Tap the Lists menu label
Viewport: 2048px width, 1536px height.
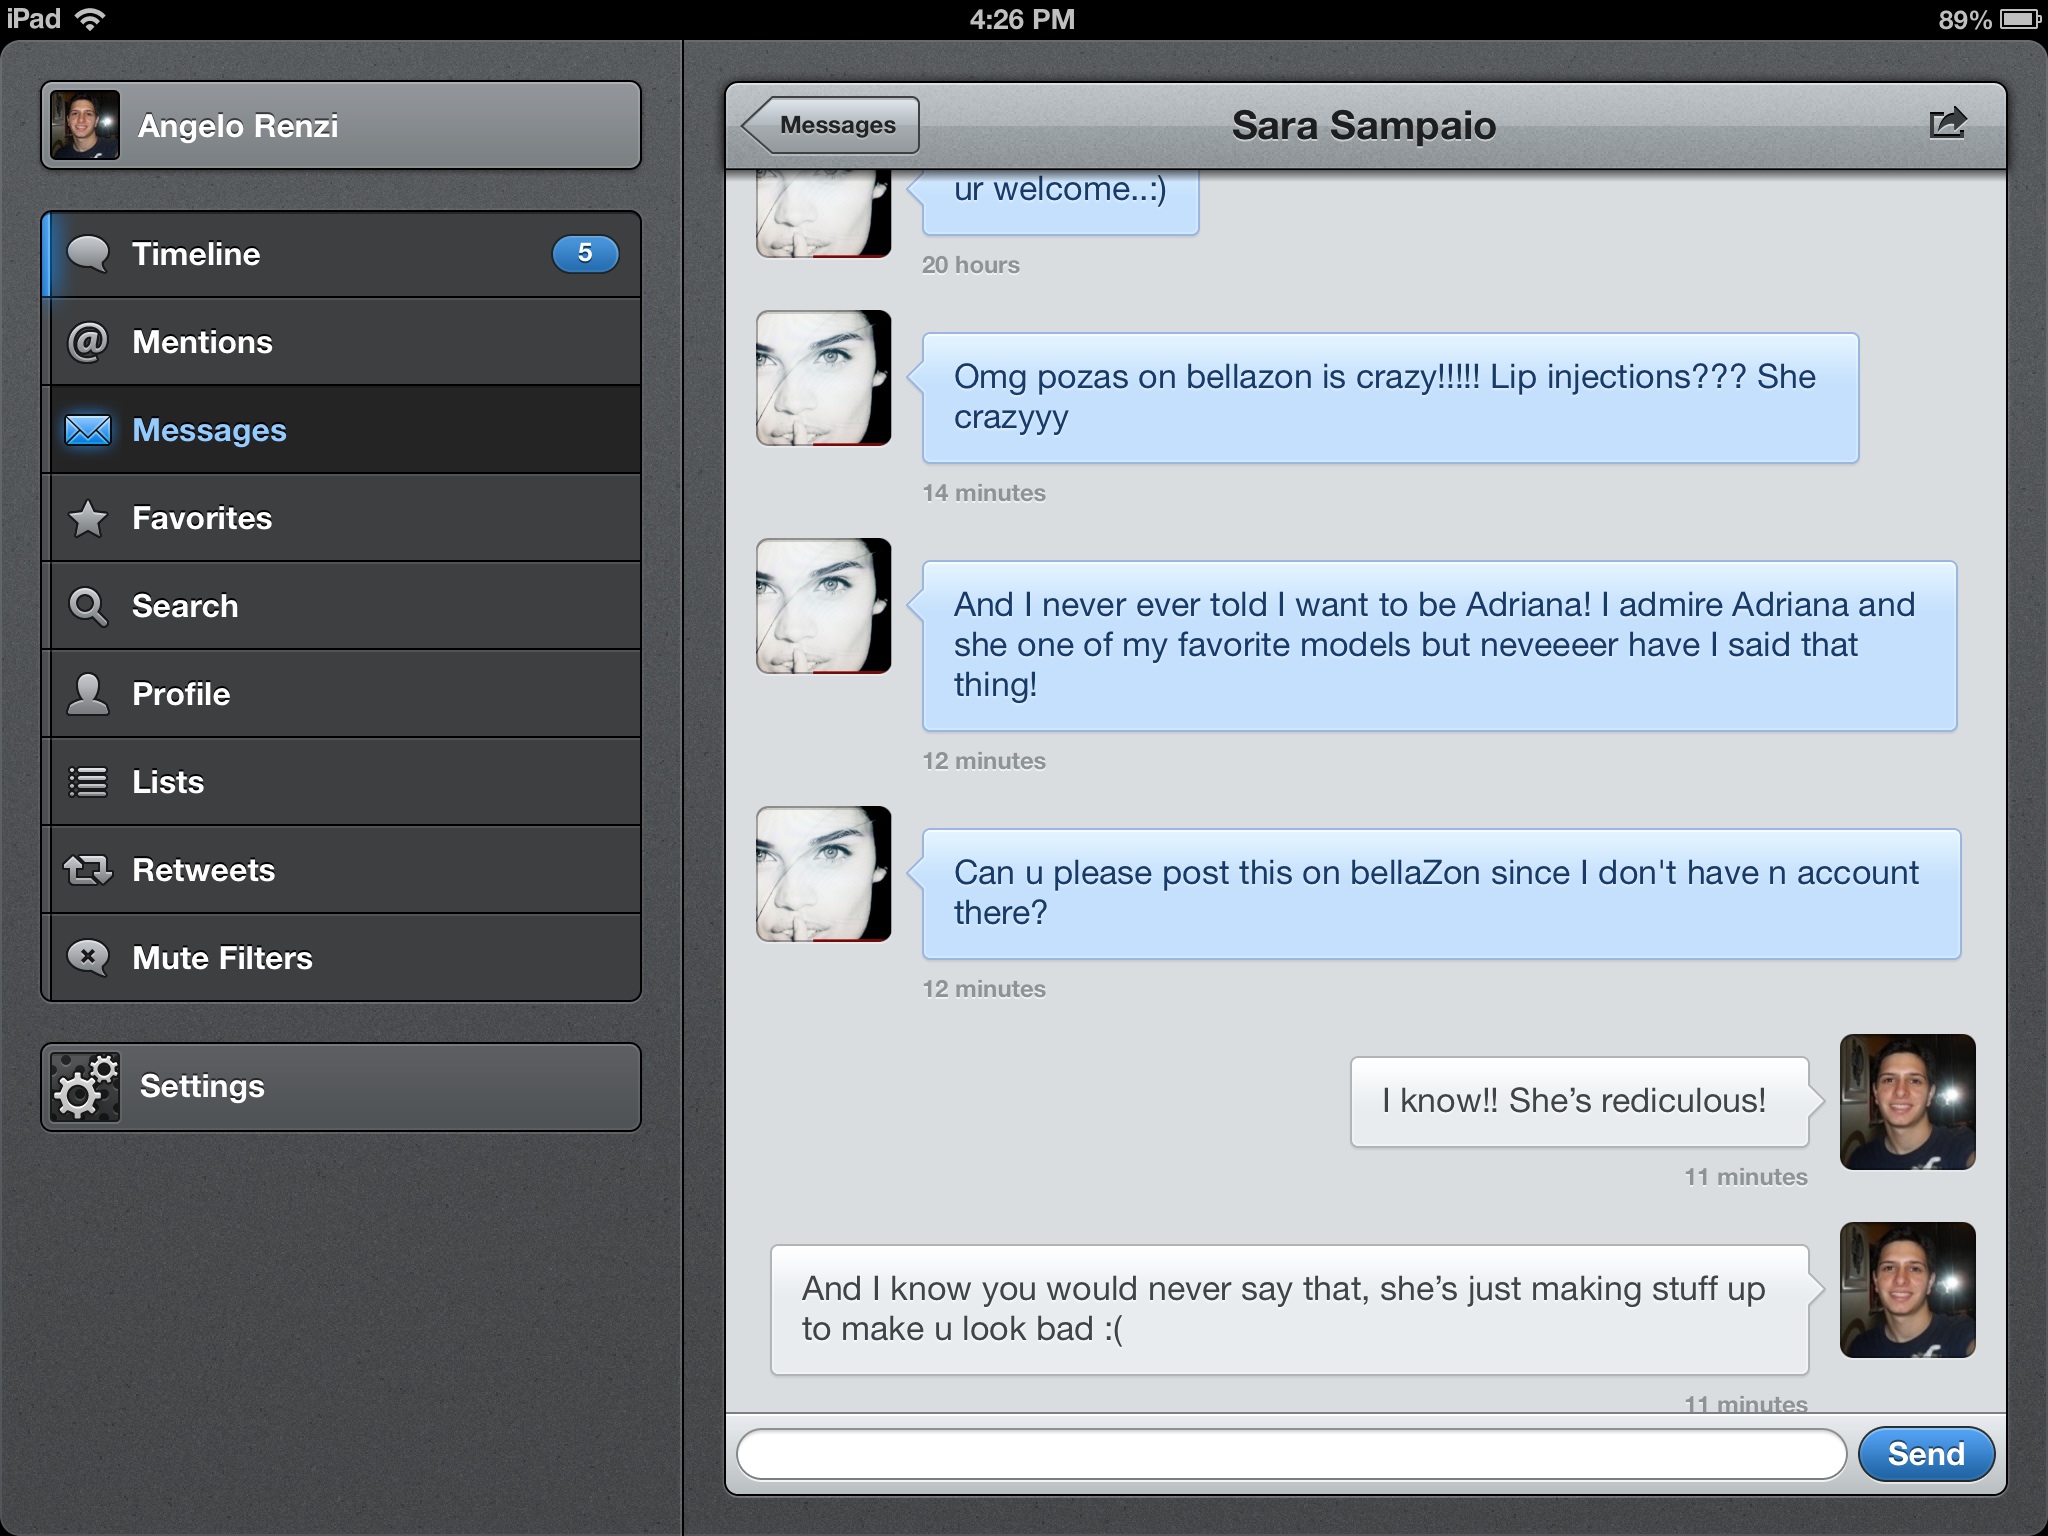coord(168,782)
